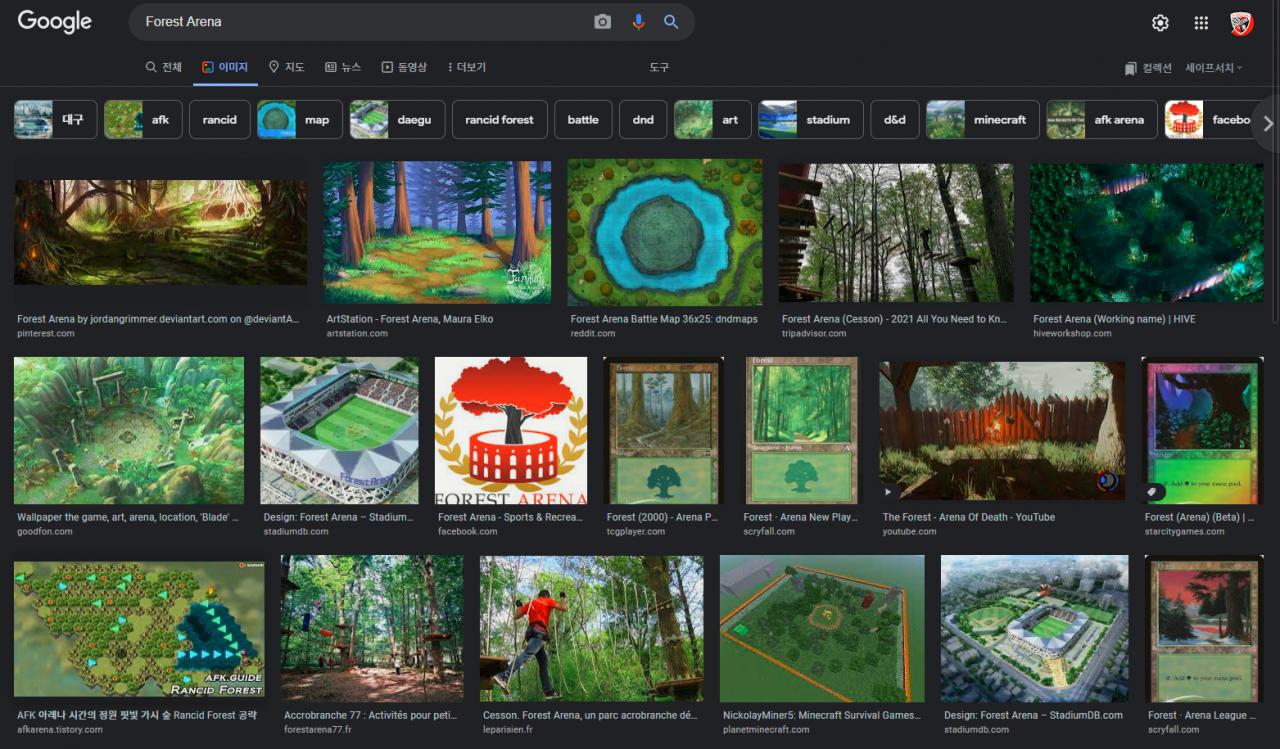Viewport: 1280px width, 749px height.
Task: Open Design: Forest Arena Stadium image, second row
Action: [x=339, y=431]
